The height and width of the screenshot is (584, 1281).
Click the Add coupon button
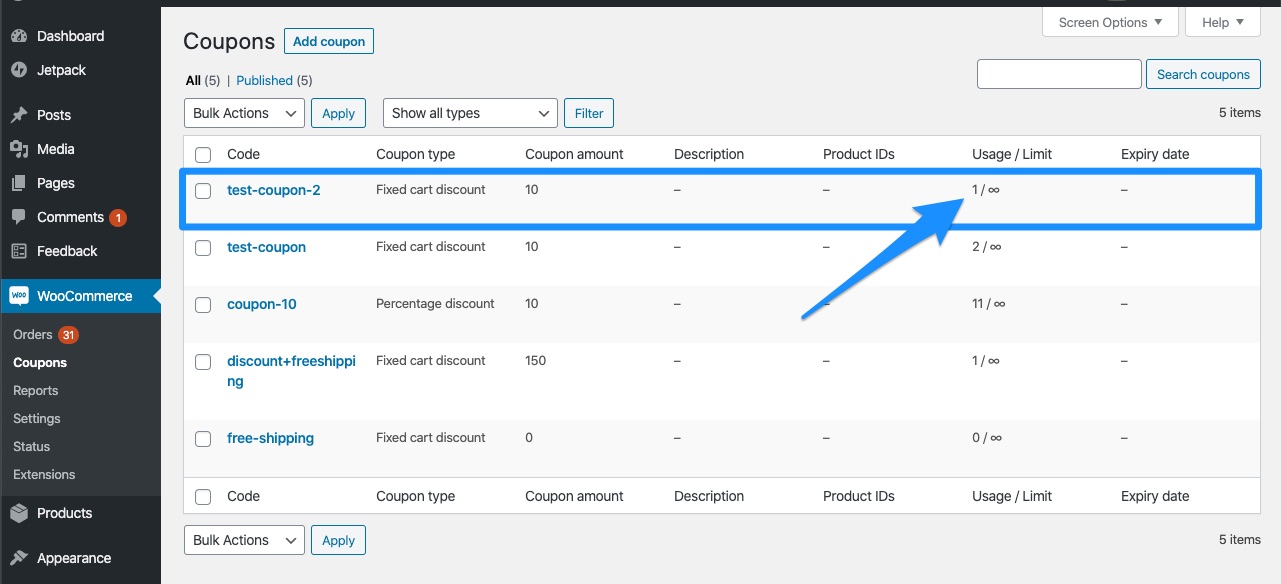328,41
